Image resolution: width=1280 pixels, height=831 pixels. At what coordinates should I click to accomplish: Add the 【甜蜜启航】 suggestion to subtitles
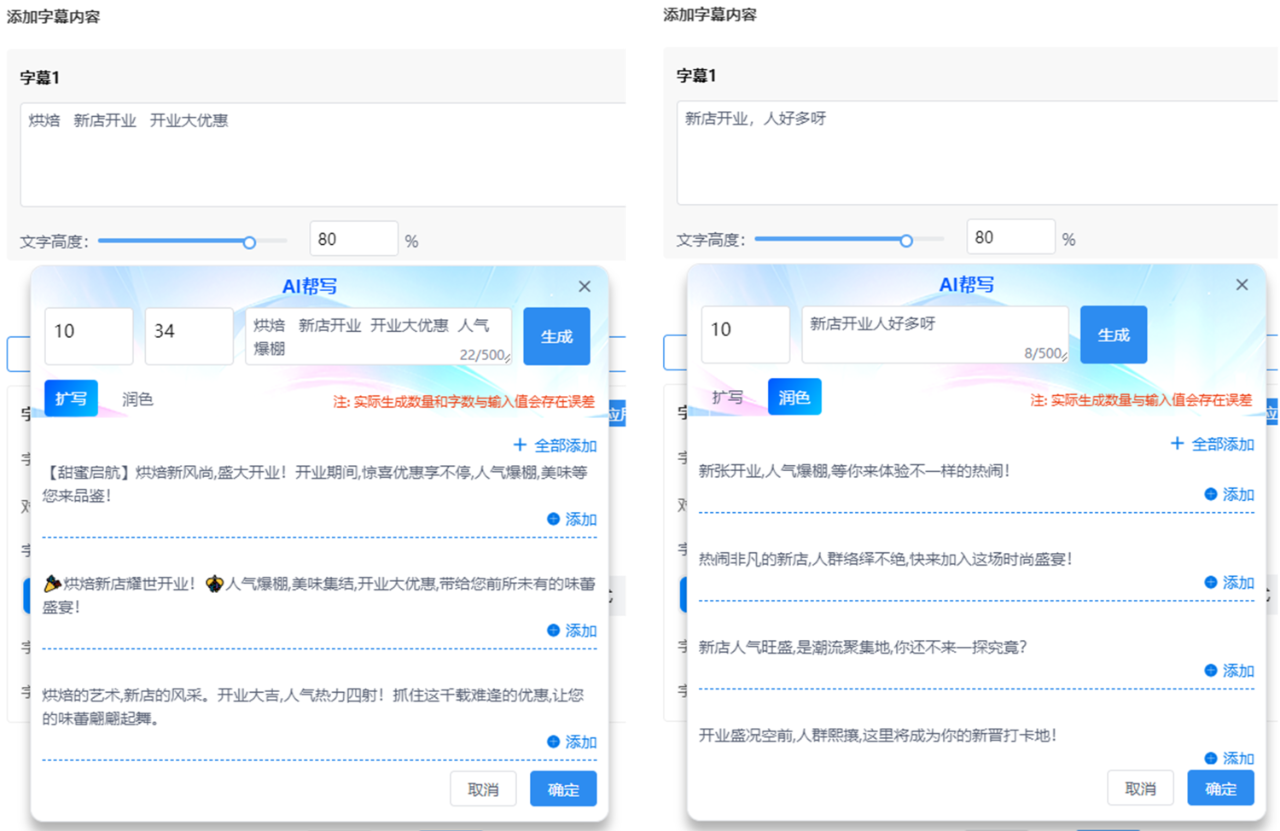572,519
